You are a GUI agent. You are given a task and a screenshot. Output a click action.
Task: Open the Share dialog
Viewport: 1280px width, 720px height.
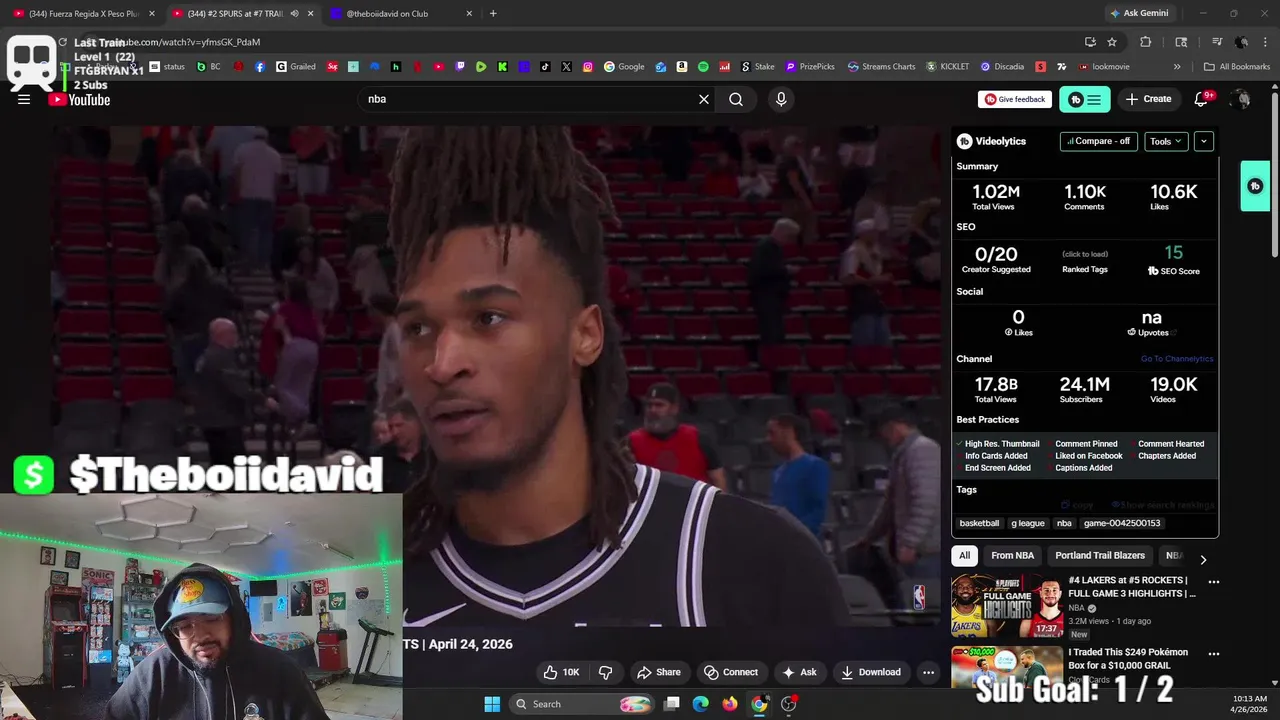click(658, 672)
